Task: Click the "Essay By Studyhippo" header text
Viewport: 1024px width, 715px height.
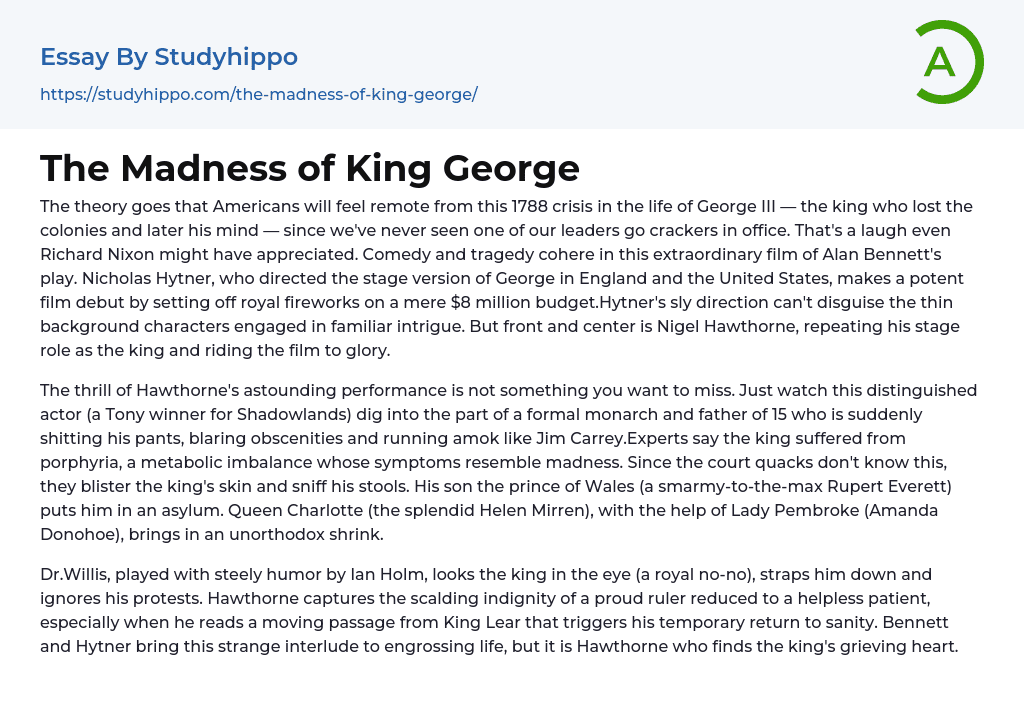Action: click(169, 57)
